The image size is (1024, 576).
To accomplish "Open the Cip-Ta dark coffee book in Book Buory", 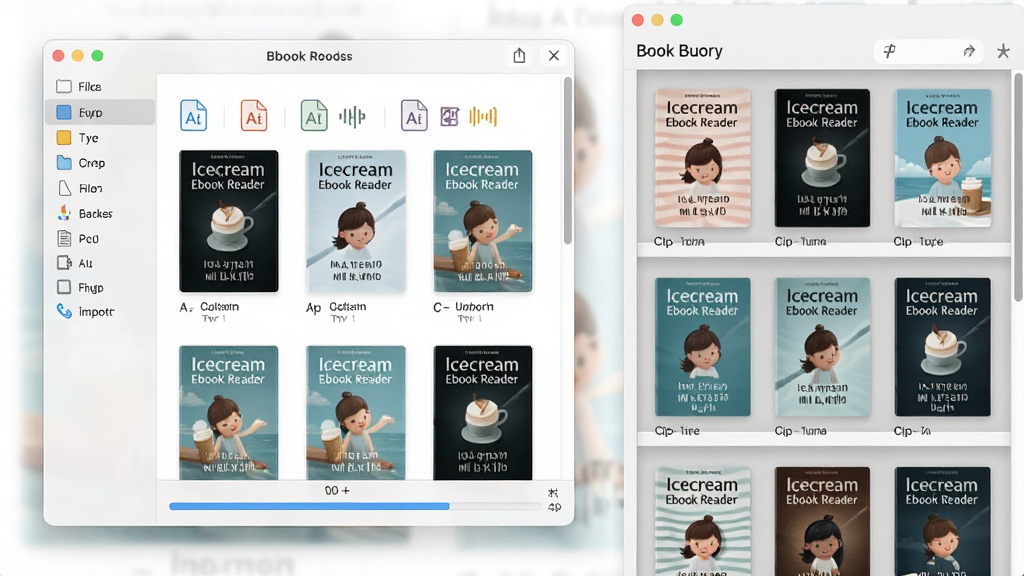I will click(x=942, y=347).
